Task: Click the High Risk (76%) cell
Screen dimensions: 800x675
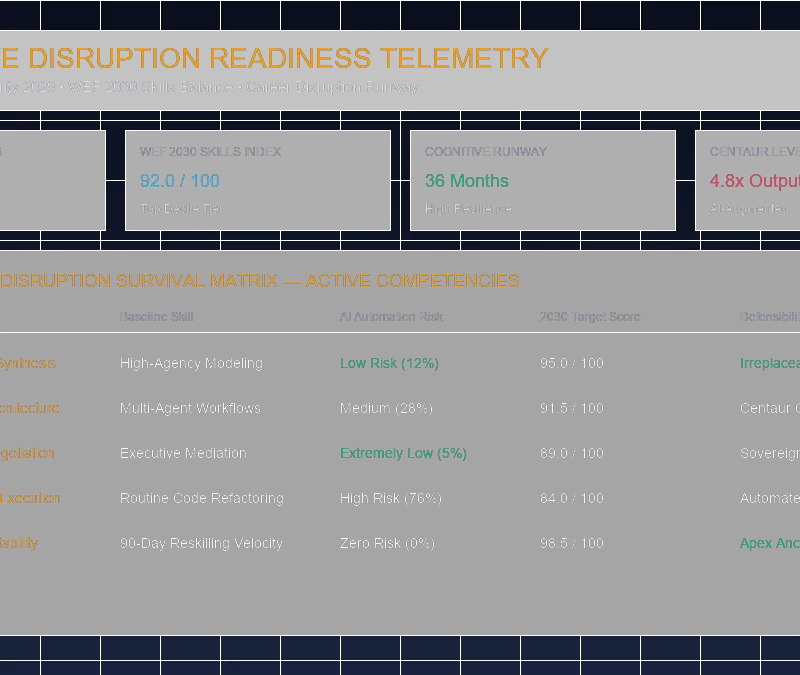Action: pos(391,498)
